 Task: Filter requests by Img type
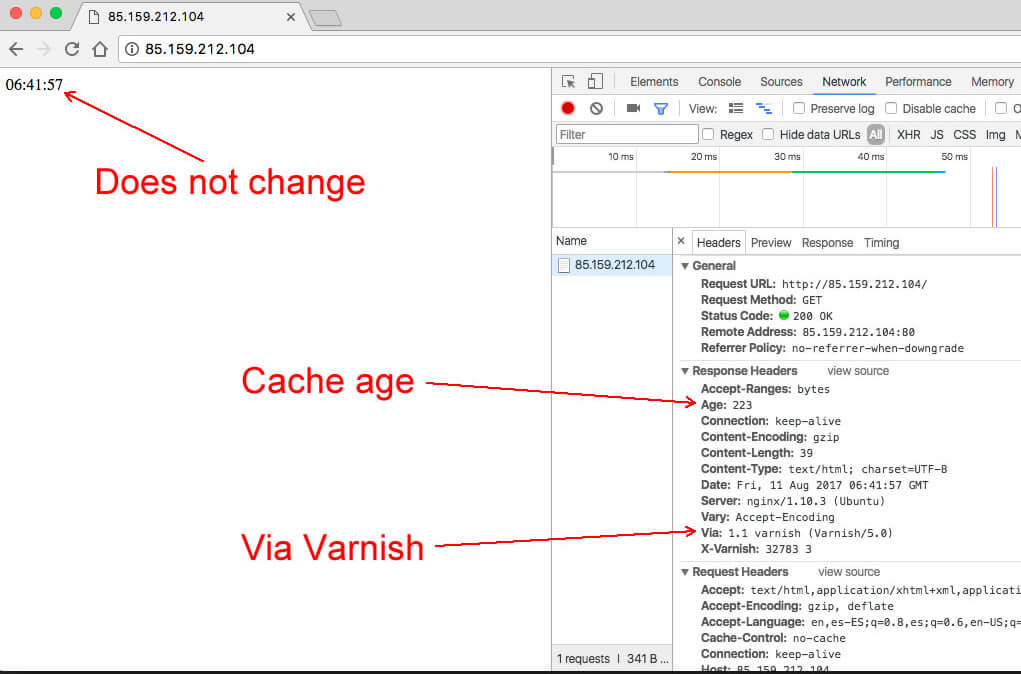[x=995, y=135]
